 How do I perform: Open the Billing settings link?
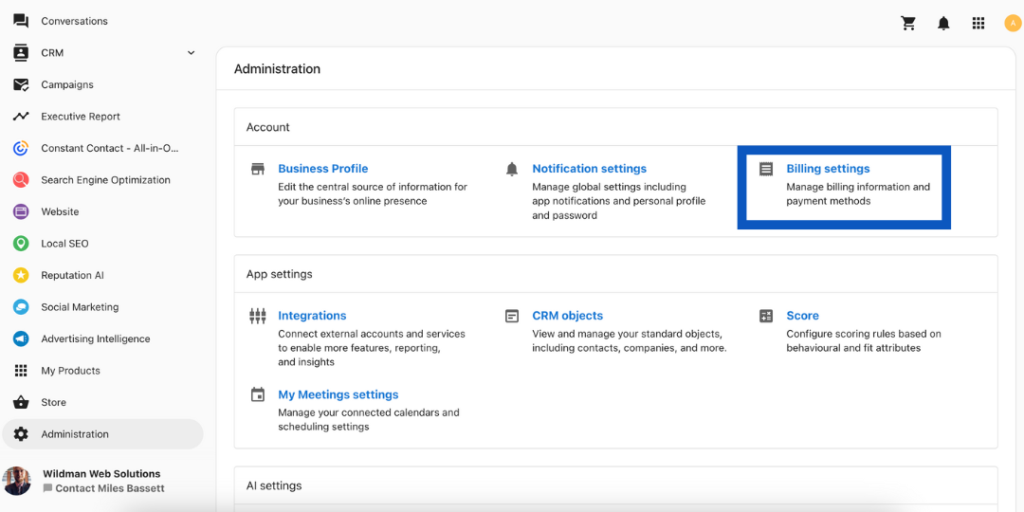tap(828, 169)
